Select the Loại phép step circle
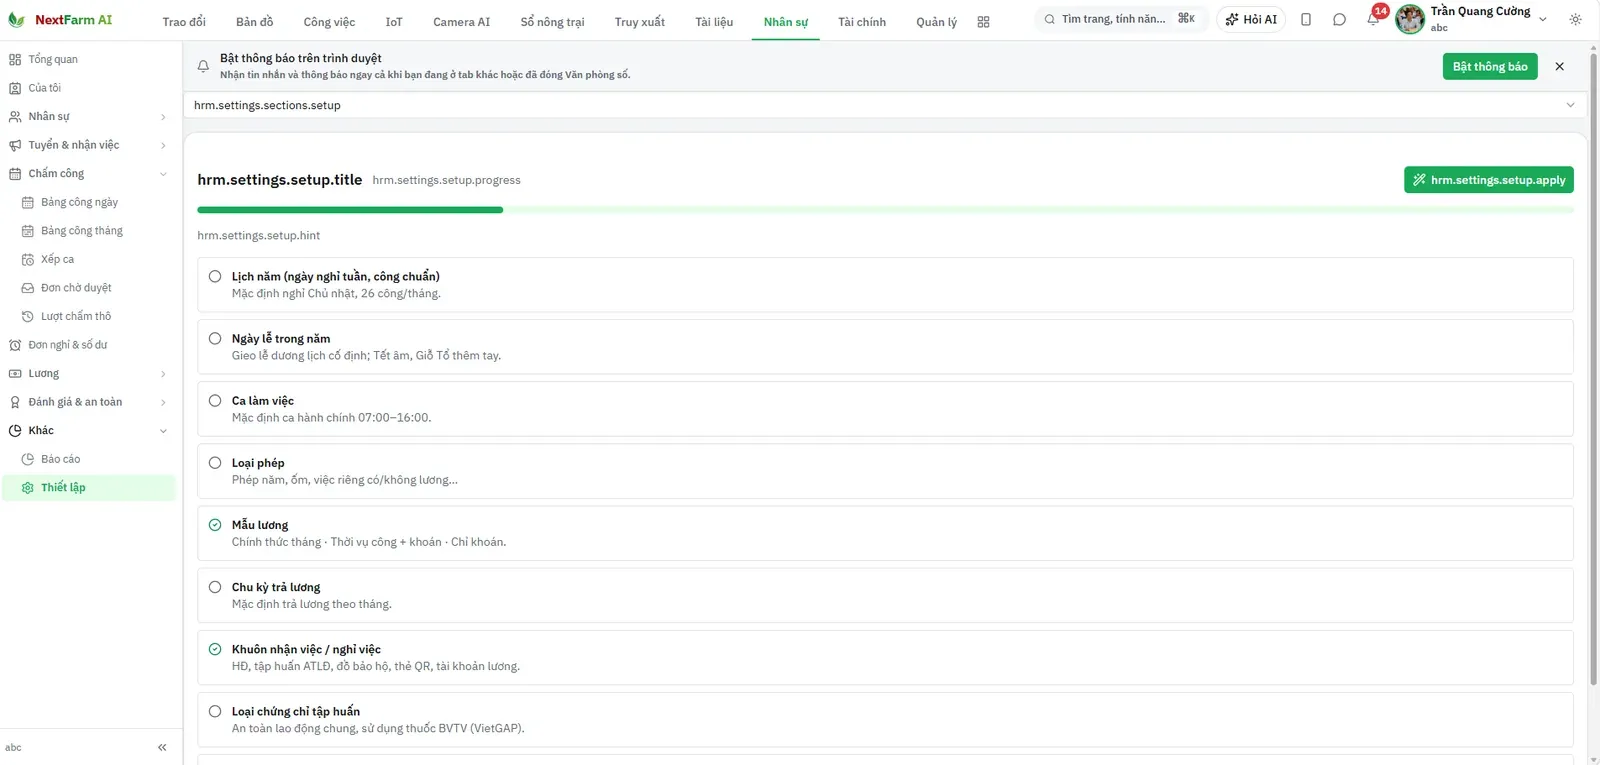Viewport: 1600px width, 765px height. pos(215,462)
